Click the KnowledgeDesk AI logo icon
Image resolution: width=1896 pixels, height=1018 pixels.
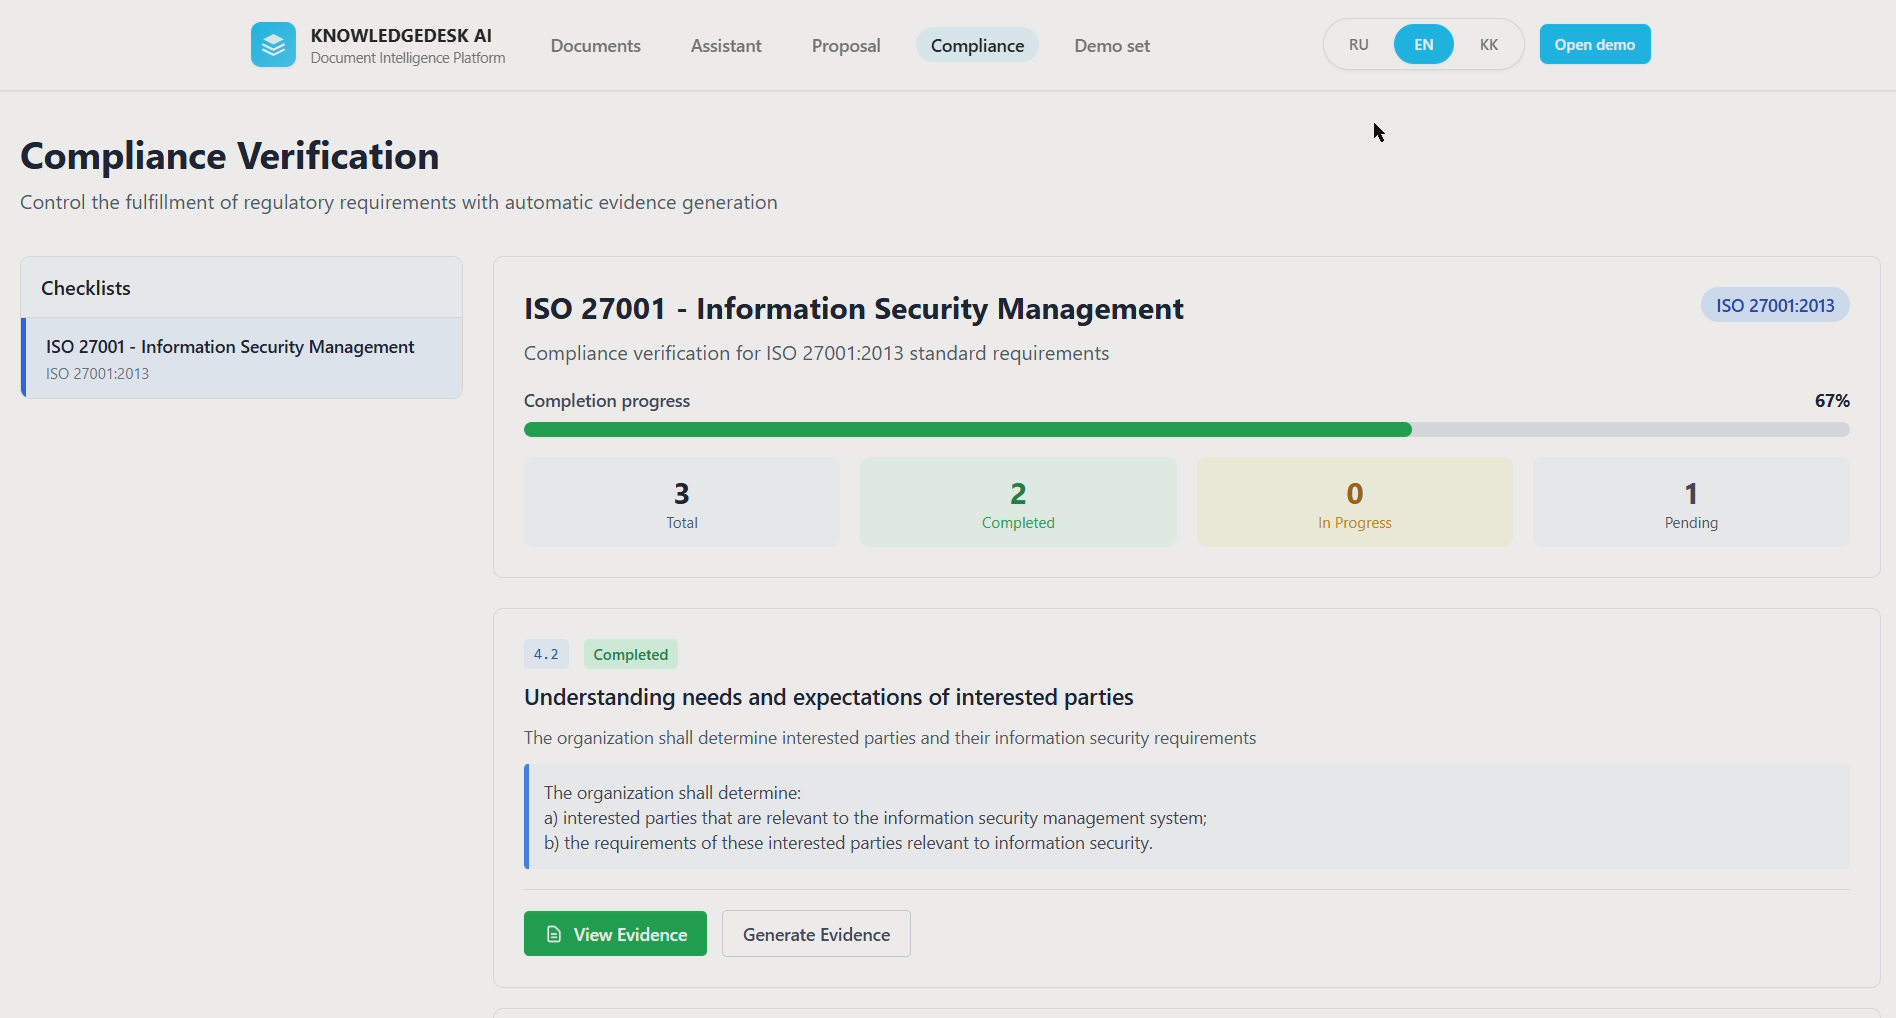(x=273, y=44)
